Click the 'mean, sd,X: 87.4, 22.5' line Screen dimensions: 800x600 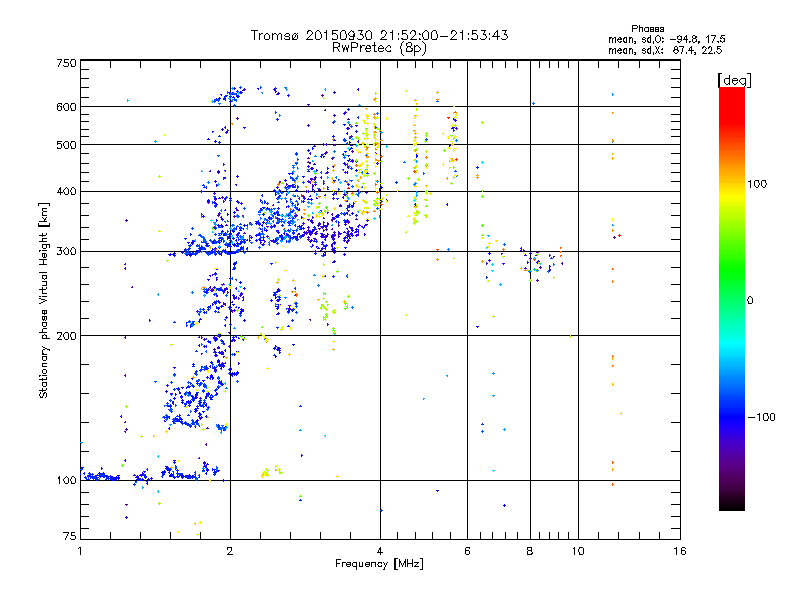(665, 50)
